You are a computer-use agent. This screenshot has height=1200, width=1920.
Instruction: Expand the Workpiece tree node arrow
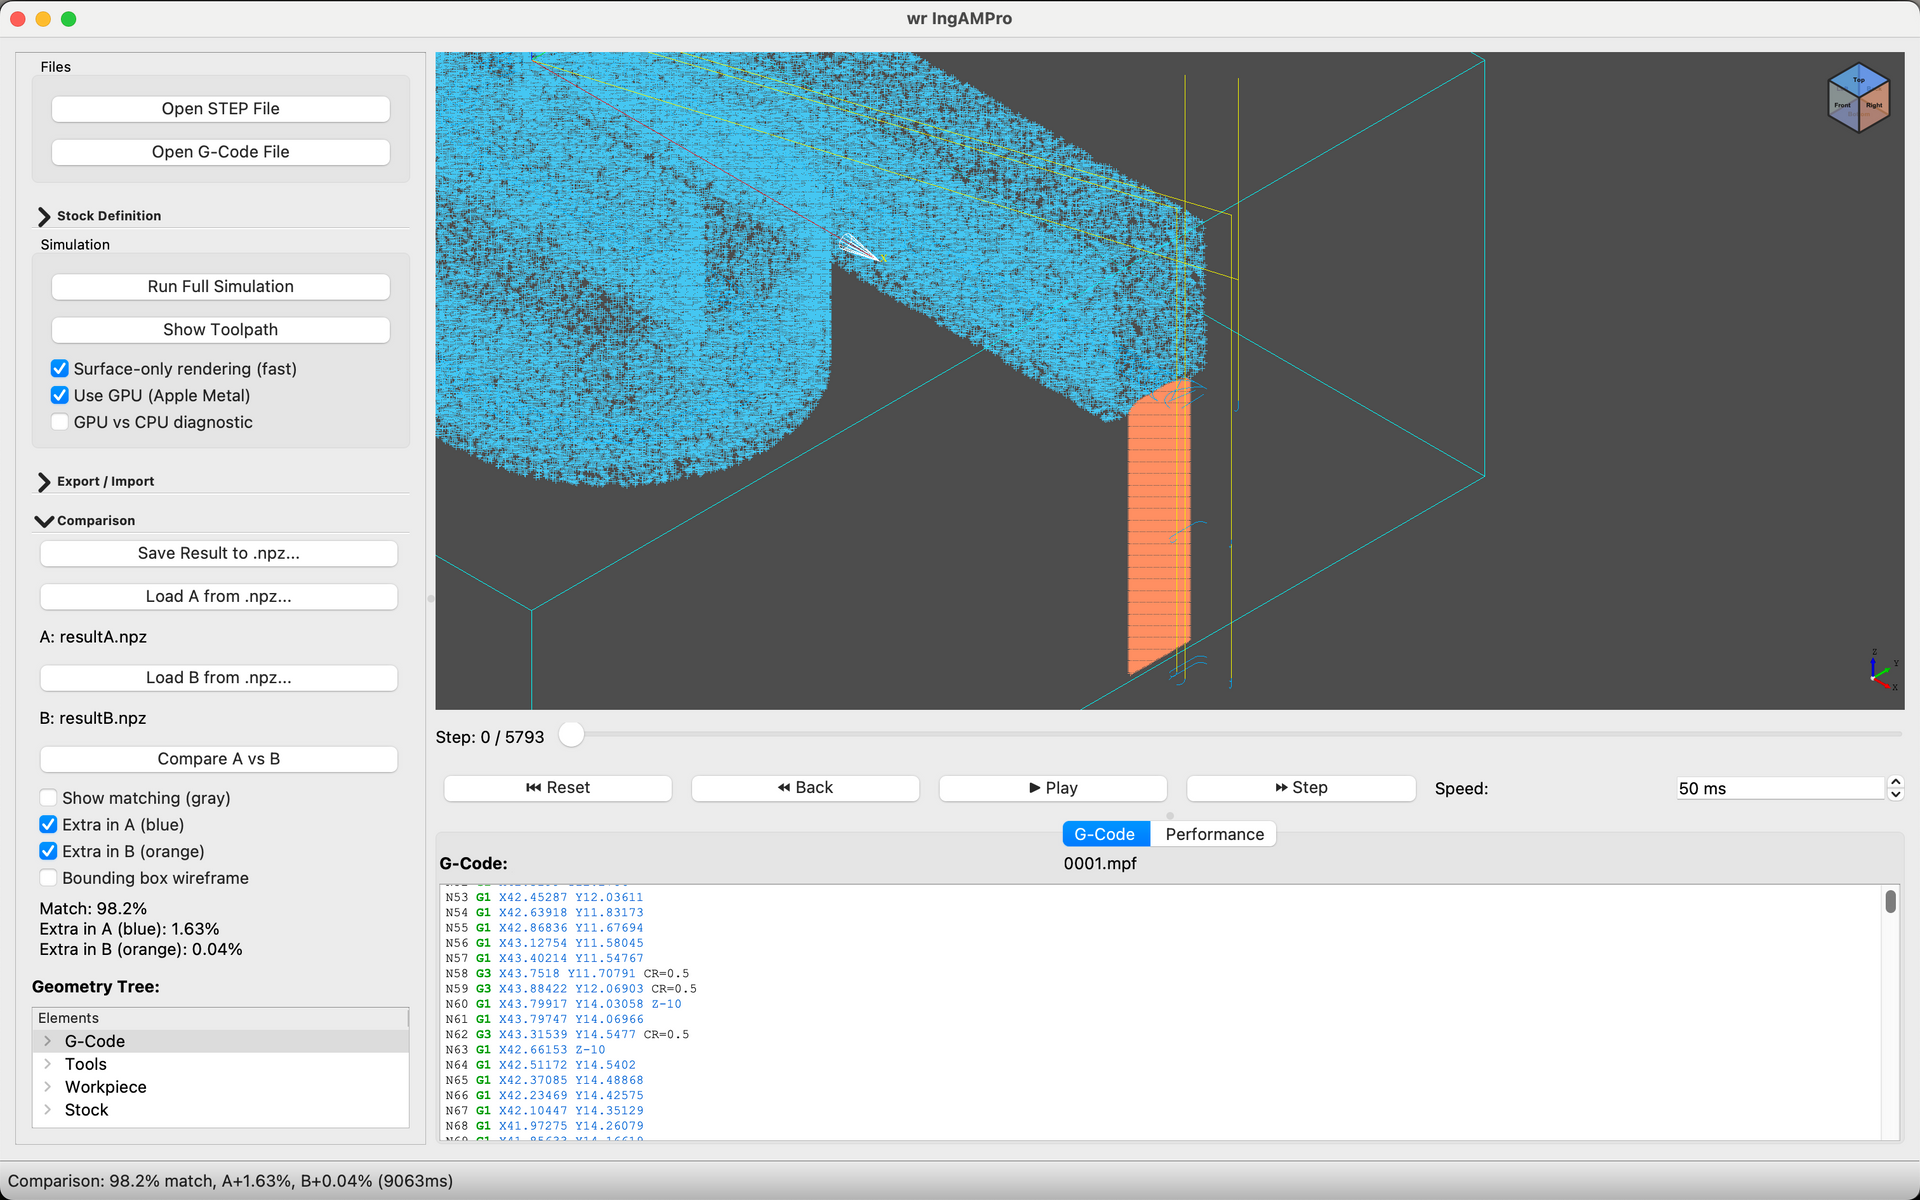click(47, 1087)
